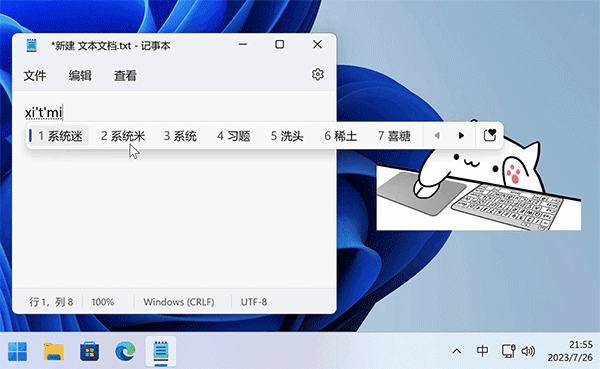The image size is (600, 369).
Task: Click the xi't'mi composition text
Action: tap(43, 113)
